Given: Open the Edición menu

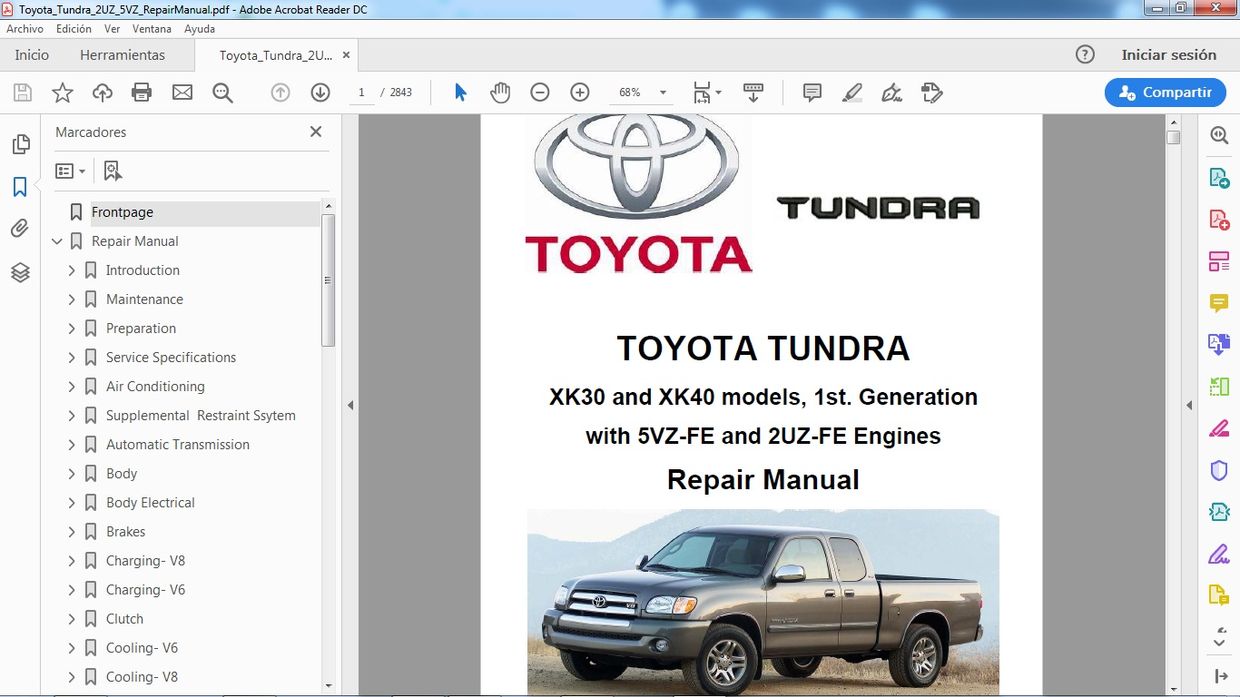Looking at the screenshot, I should (74, 29).
